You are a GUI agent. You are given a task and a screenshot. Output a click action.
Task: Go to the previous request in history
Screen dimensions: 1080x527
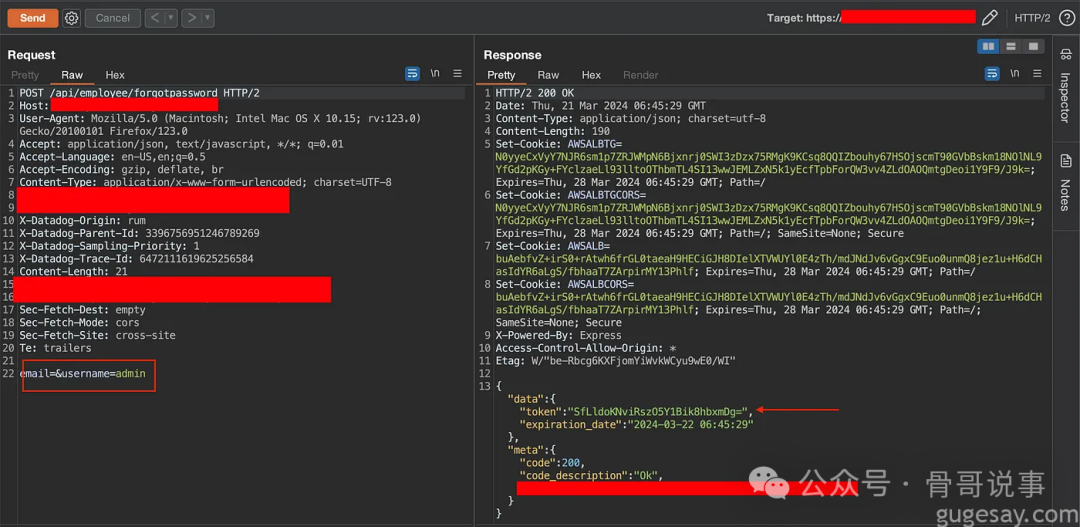(154, 18)
